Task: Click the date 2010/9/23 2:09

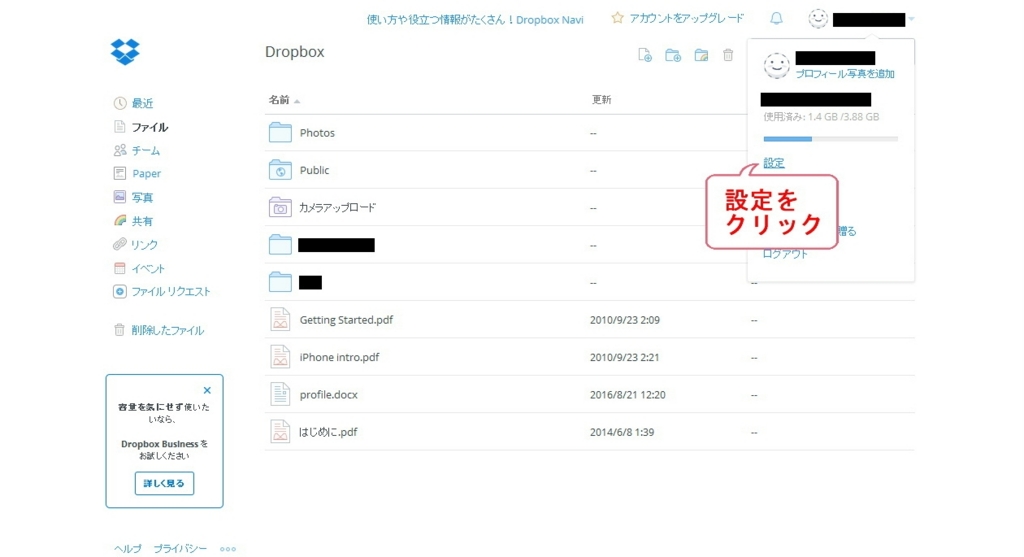Action: [x=624, y=320]
